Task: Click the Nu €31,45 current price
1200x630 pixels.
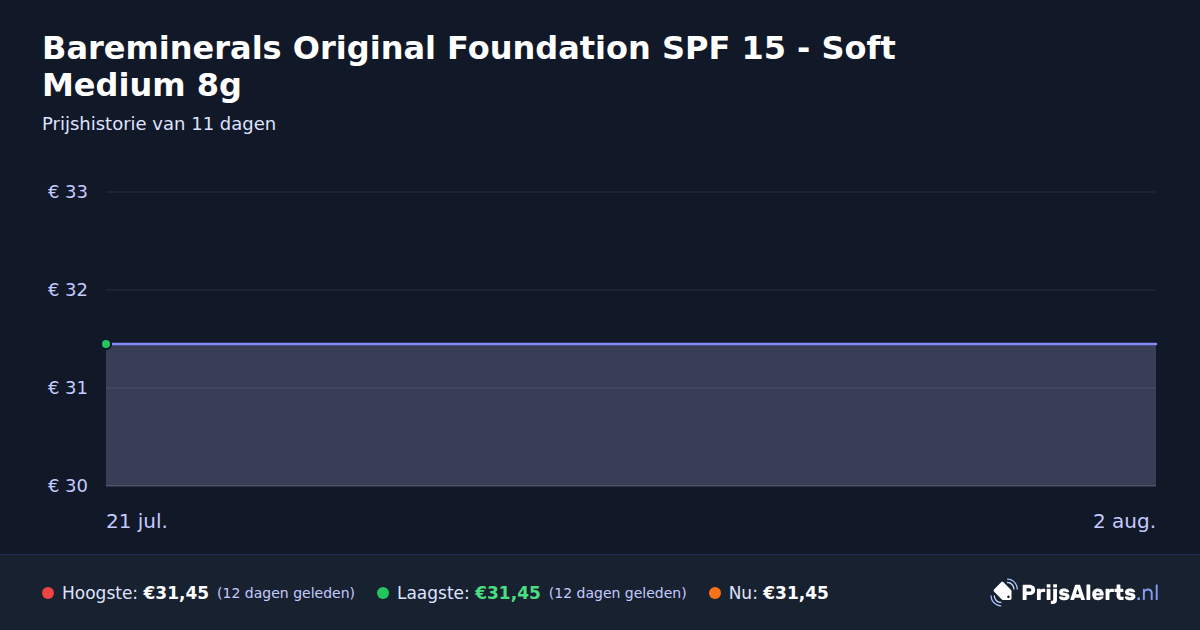Action: pyautogui.click(x=796, y=593)
